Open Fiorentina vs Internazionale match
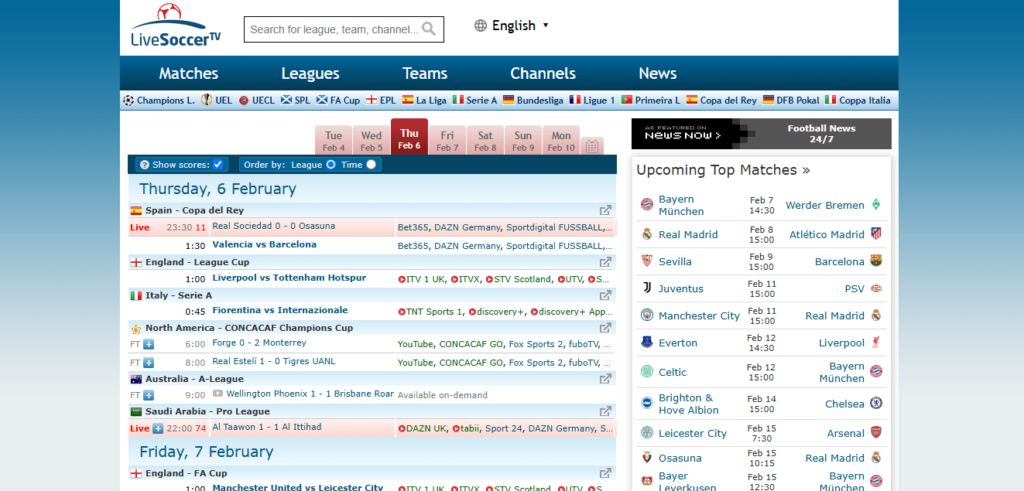Screen dimensions: 1024x491 [x=280, y=310]
